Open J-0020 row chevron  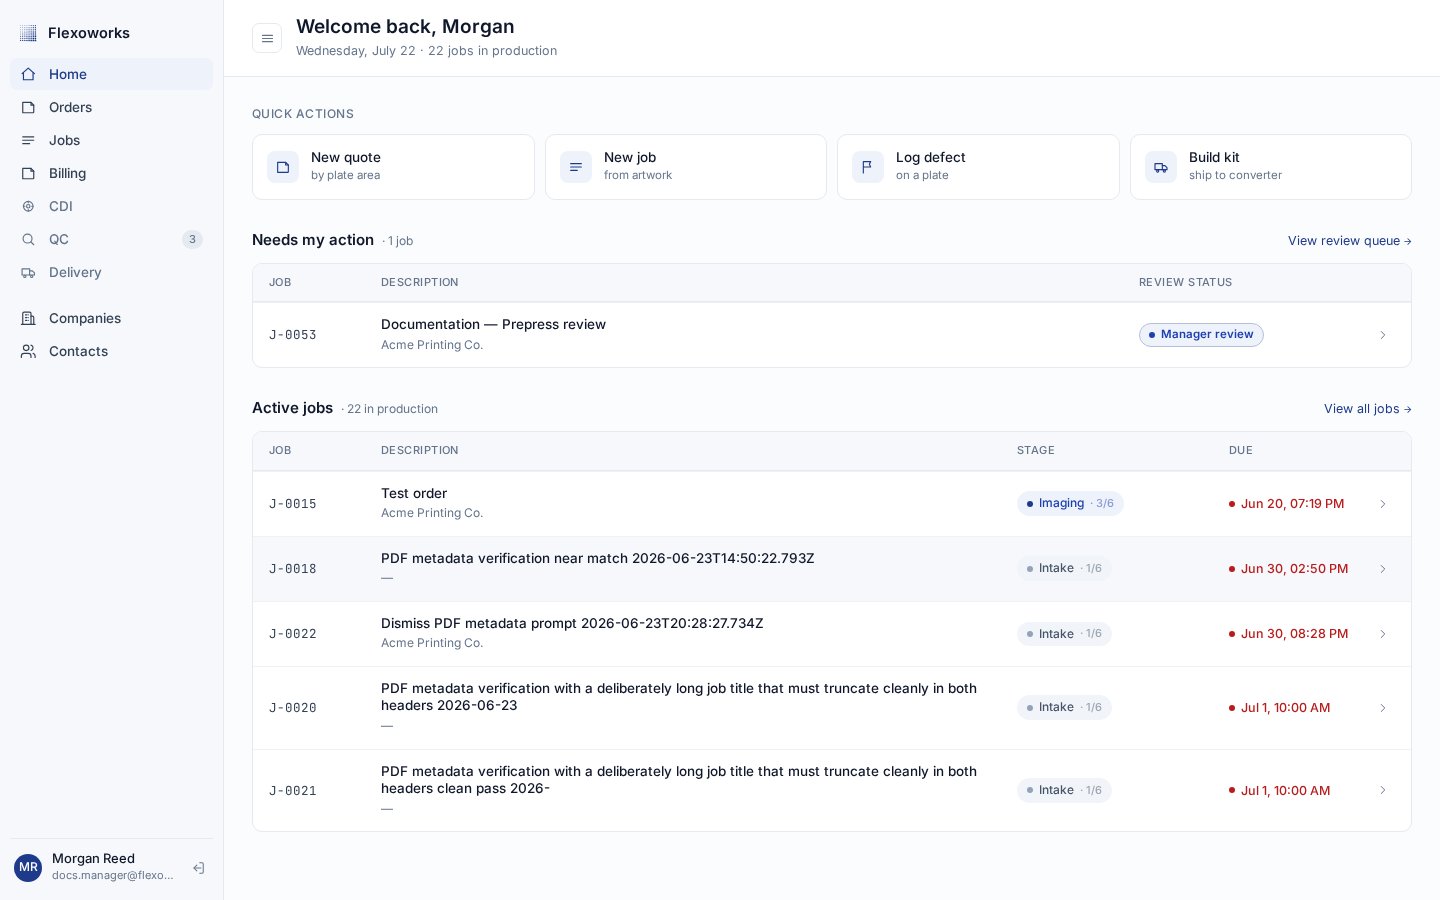tap(1383, 708)
